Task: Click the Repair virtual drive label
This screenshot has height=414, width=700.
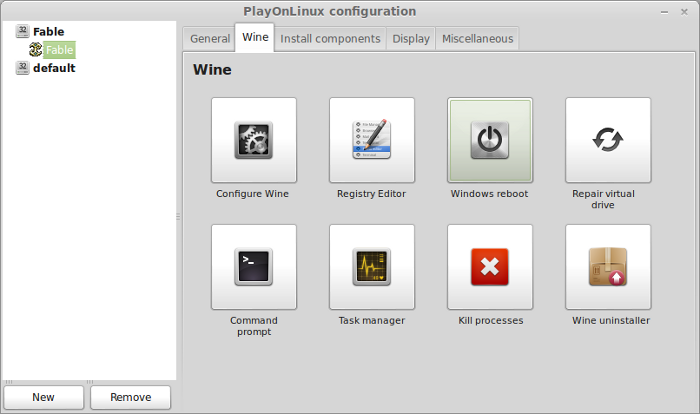Action: click(x=603, y=199)
